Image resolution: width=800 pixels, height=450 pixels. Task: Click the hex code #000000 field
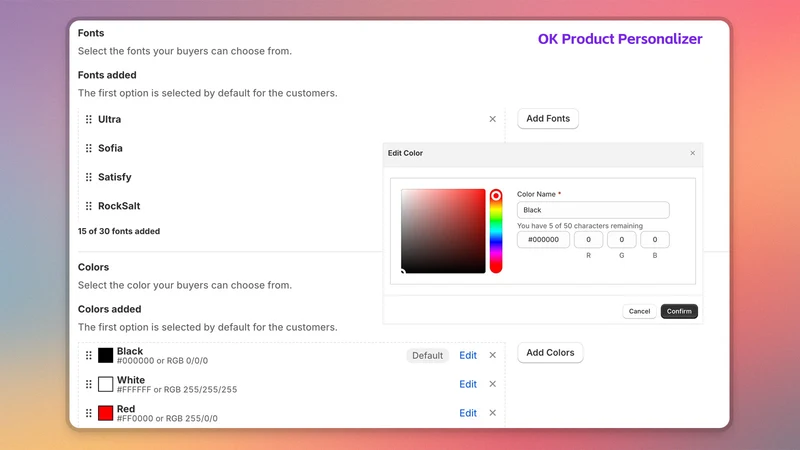pyautogui.click(x=543, y=239)
